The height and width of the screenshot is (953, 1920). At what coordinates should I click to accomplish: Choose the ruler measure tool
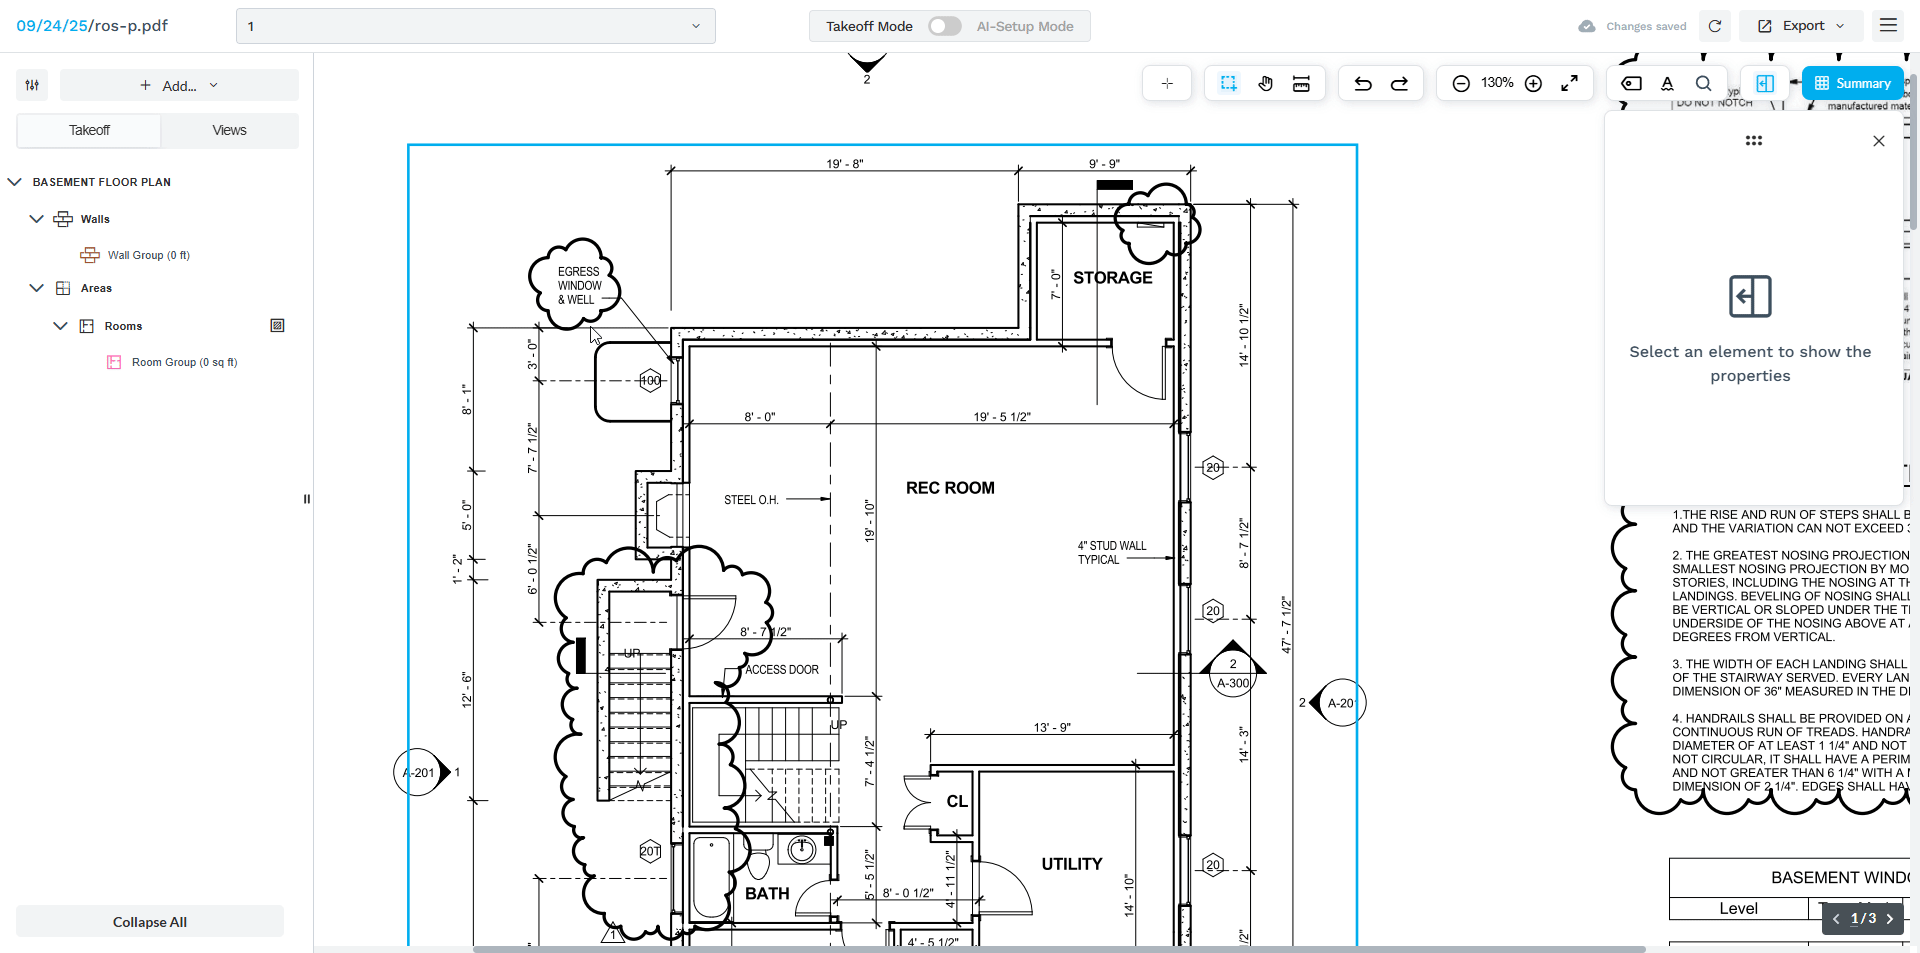[x=1301, y=84]
